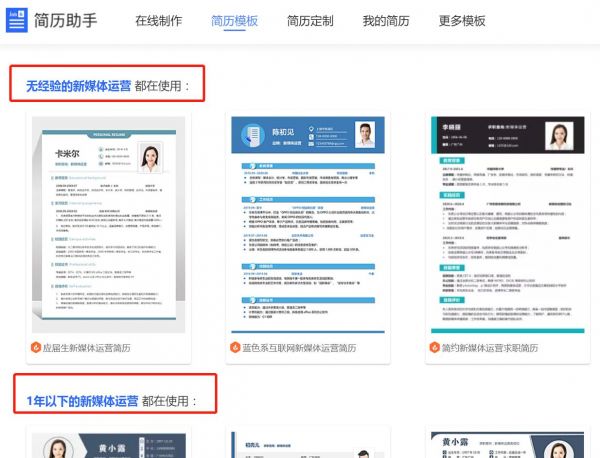Screen dimensions: 600x458
Task: Open the bottom-middle 初亮儿 resume thumbnail
Action: click(x=307, y=444)
